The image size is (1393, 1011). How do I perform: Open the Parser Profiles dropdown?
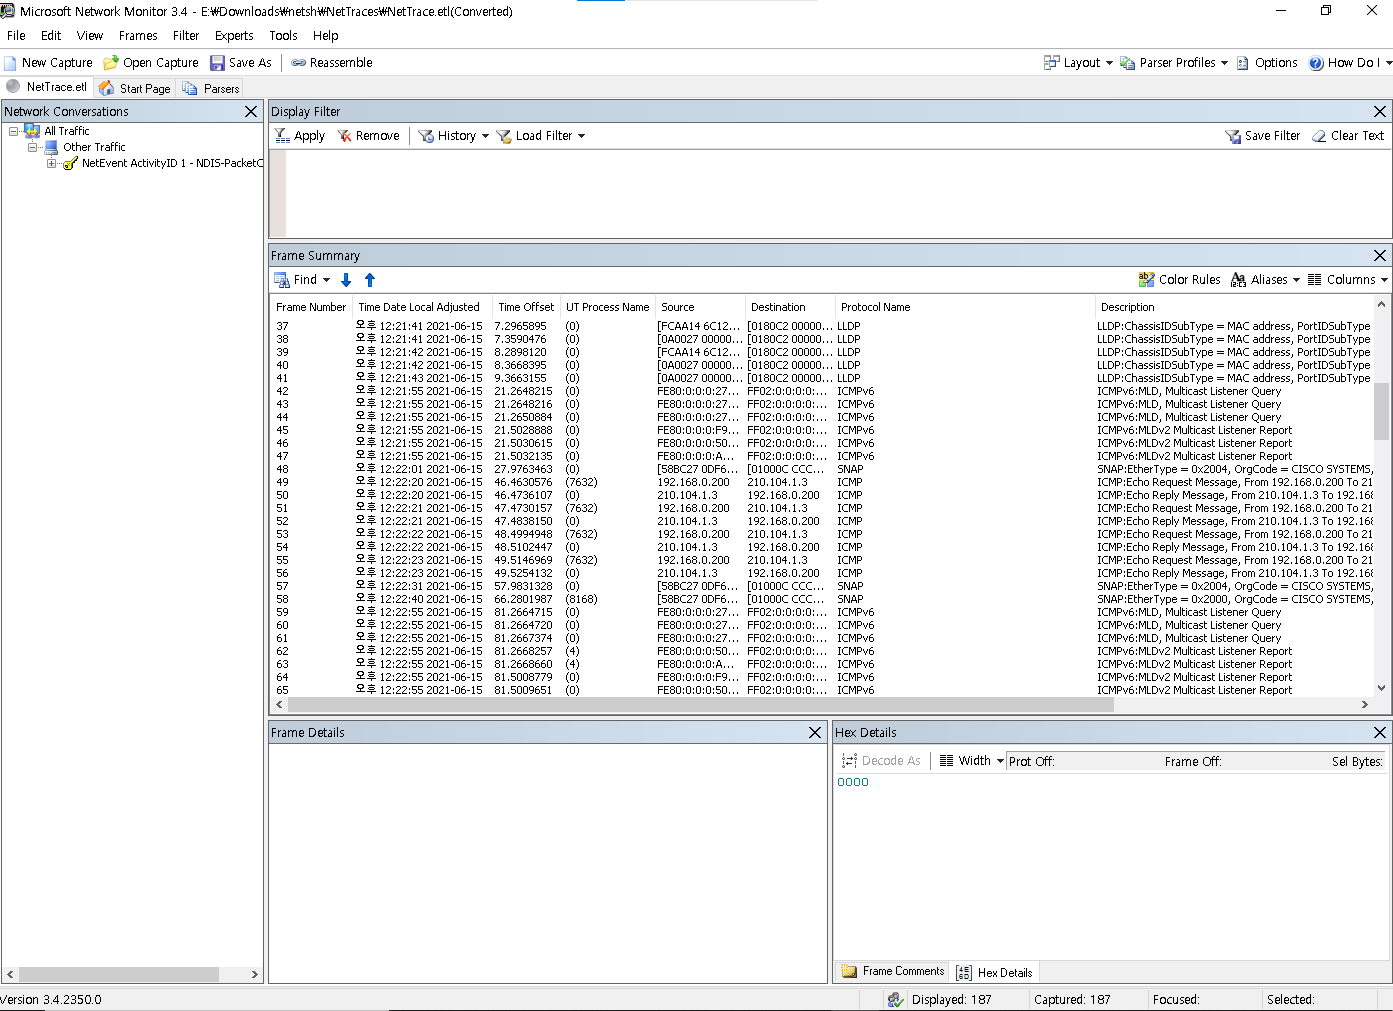coord(1174,62)
